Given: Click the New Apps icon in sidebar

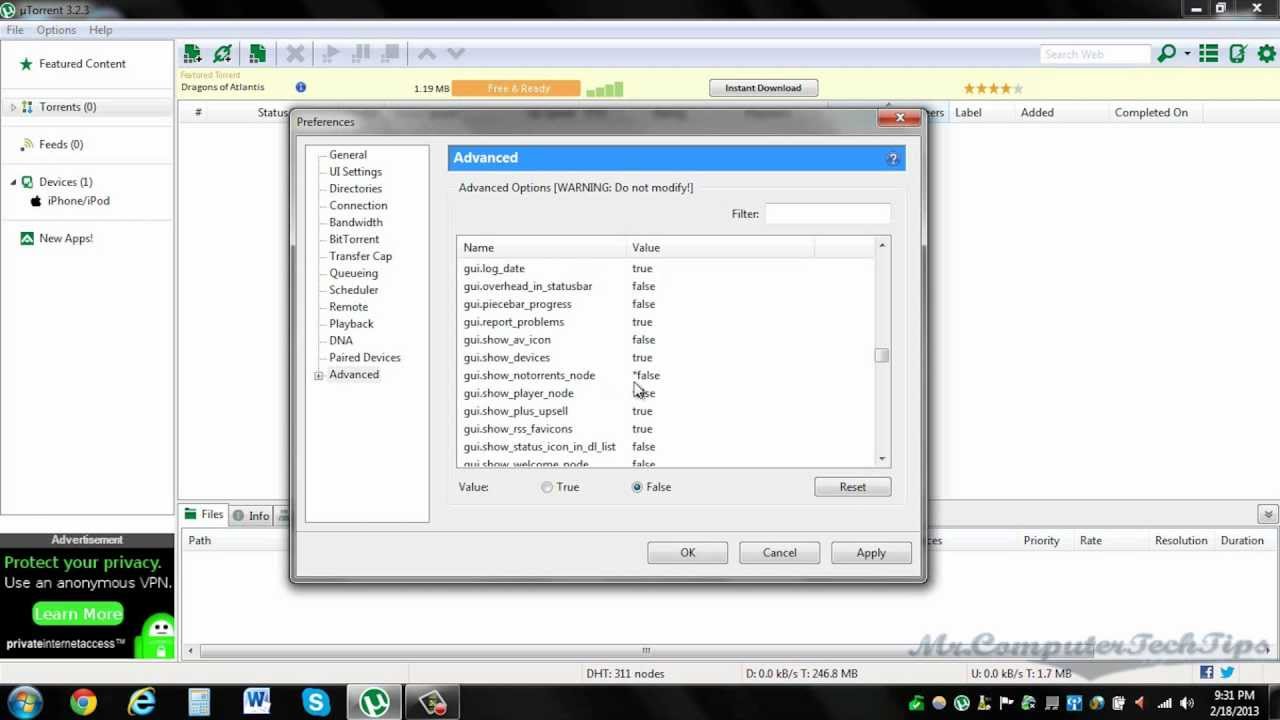Looking at the screenshot, I should pos(27,239).
